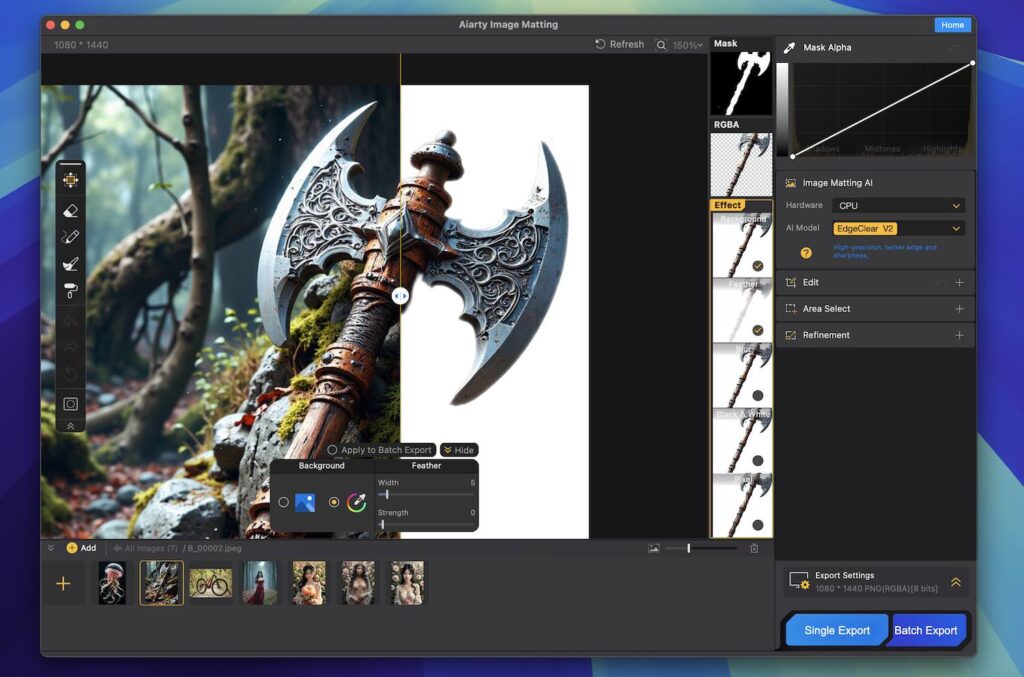1024x677 pixels.
Task: Click the before/after split handle
Action: click(400, 296)
